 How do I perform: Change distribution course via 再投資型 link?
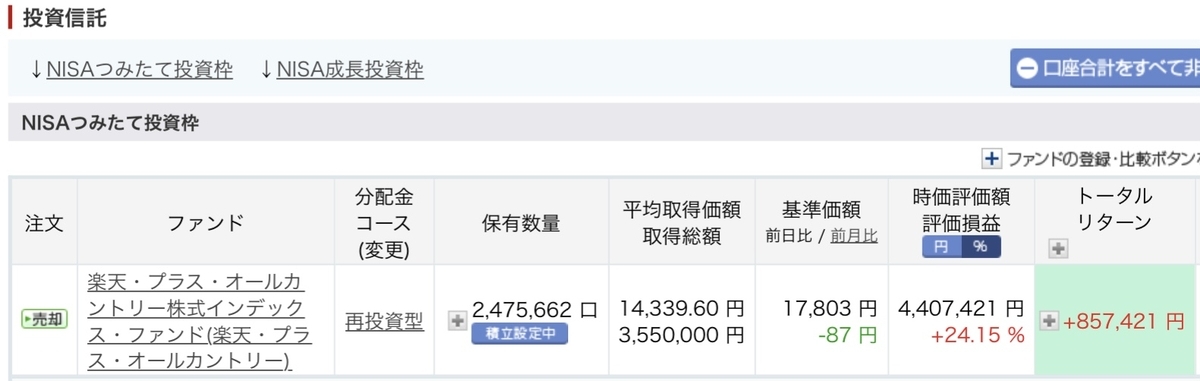pos(384,321)
